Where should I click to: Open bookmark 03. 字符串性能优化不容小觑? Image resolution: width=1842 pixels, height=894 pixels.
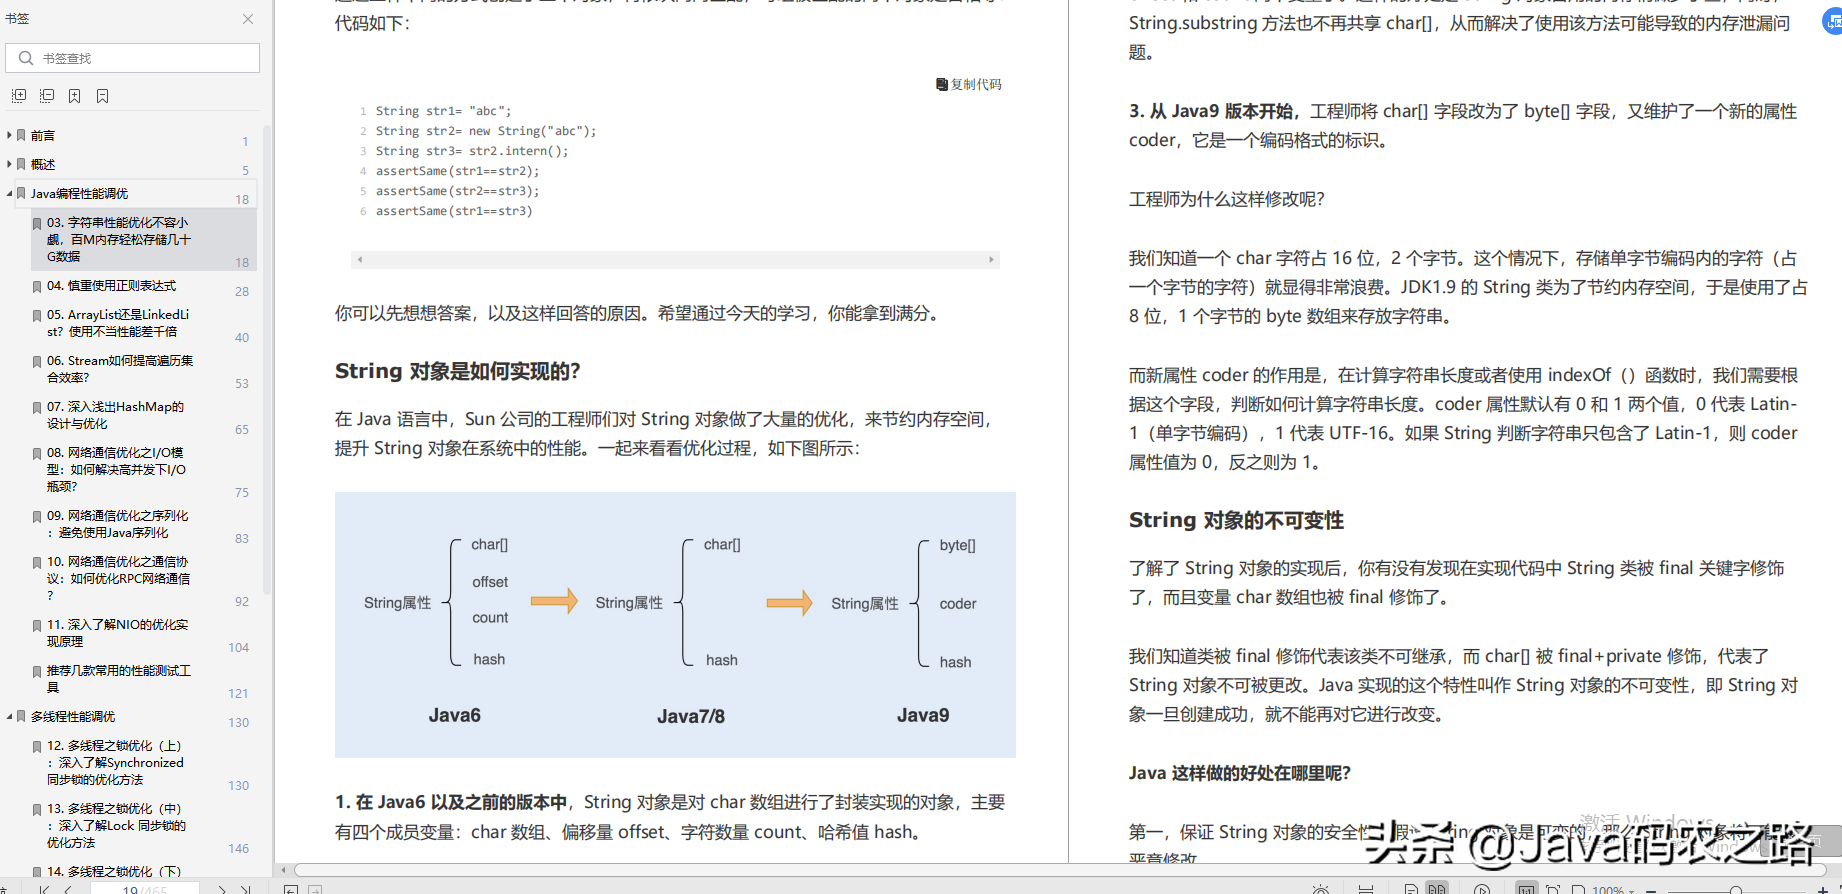point(119,239)
